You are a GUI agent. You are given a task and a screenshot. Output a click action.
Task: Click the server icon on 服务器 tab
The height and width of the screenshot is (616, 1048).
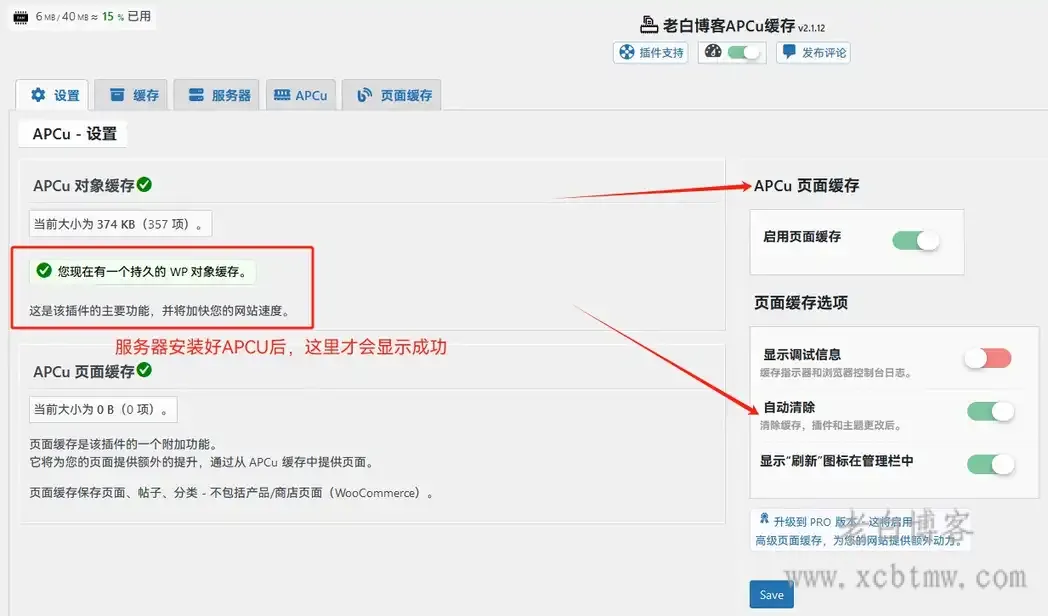click(197, 95)
